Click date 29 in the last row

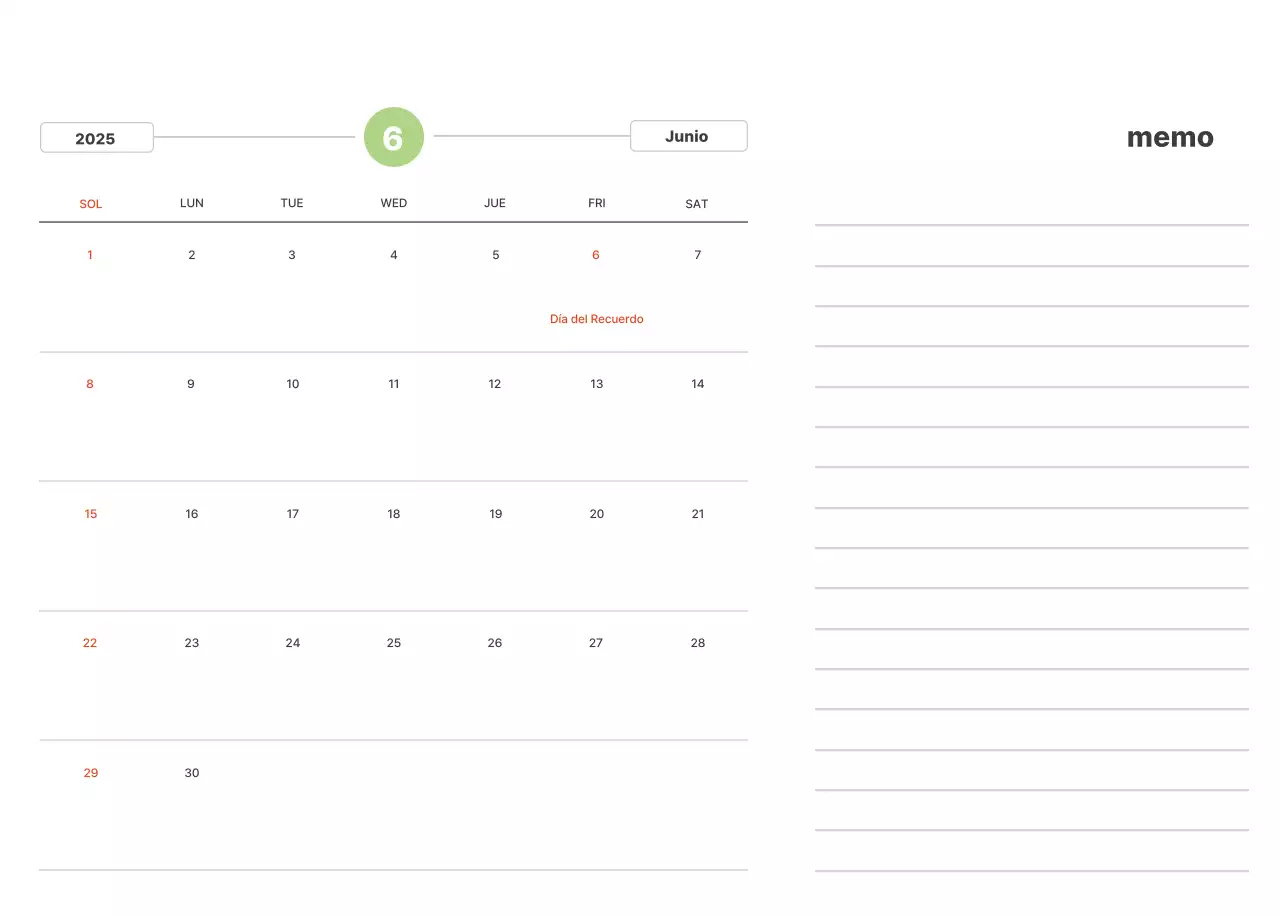91,773
